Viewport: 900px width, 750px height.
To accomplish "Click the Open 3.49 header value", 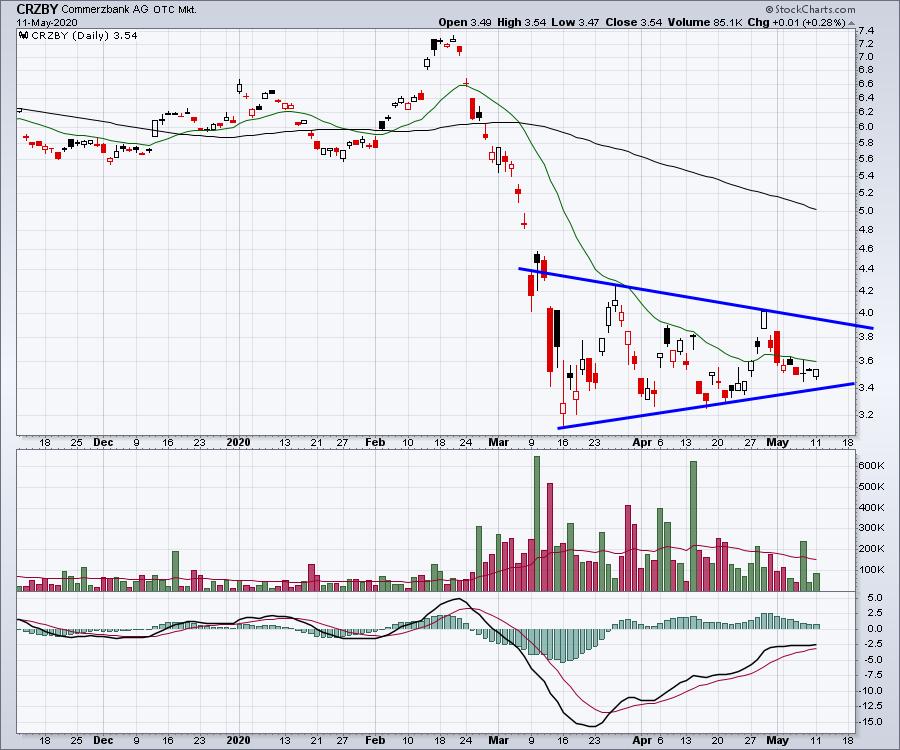I will click(463, 21).
